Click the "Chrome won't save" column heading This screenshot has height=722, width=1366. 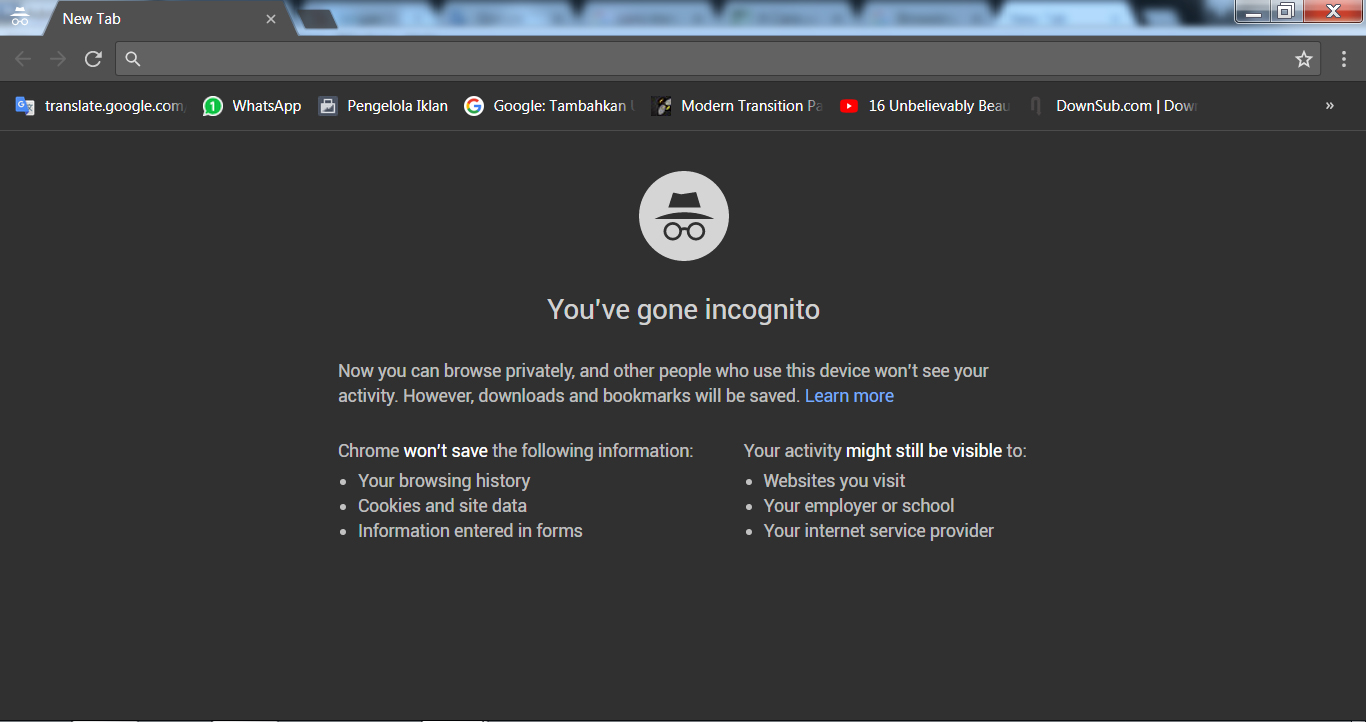coord(515,451)
